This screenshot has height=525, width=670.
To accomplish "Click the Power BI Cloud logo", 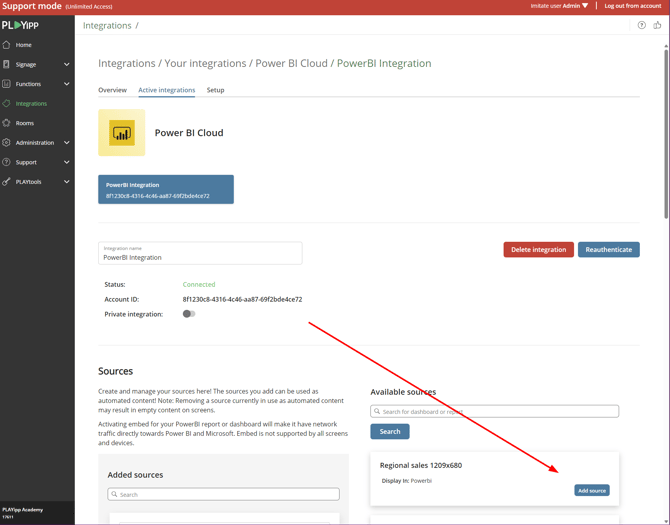I will point(122,133).
